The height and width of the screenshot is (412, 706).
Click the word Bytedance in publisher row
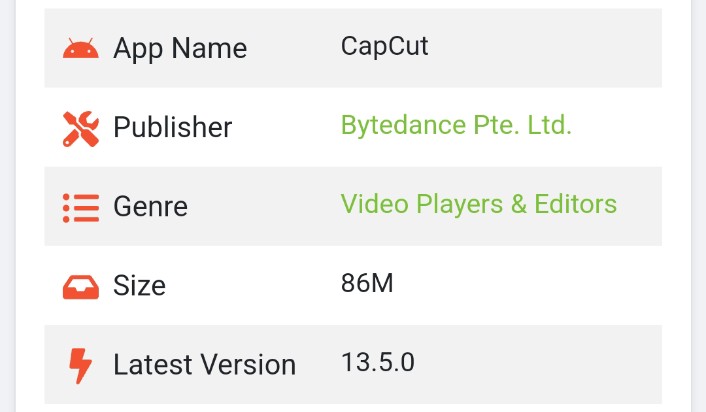tap(403, 126)
